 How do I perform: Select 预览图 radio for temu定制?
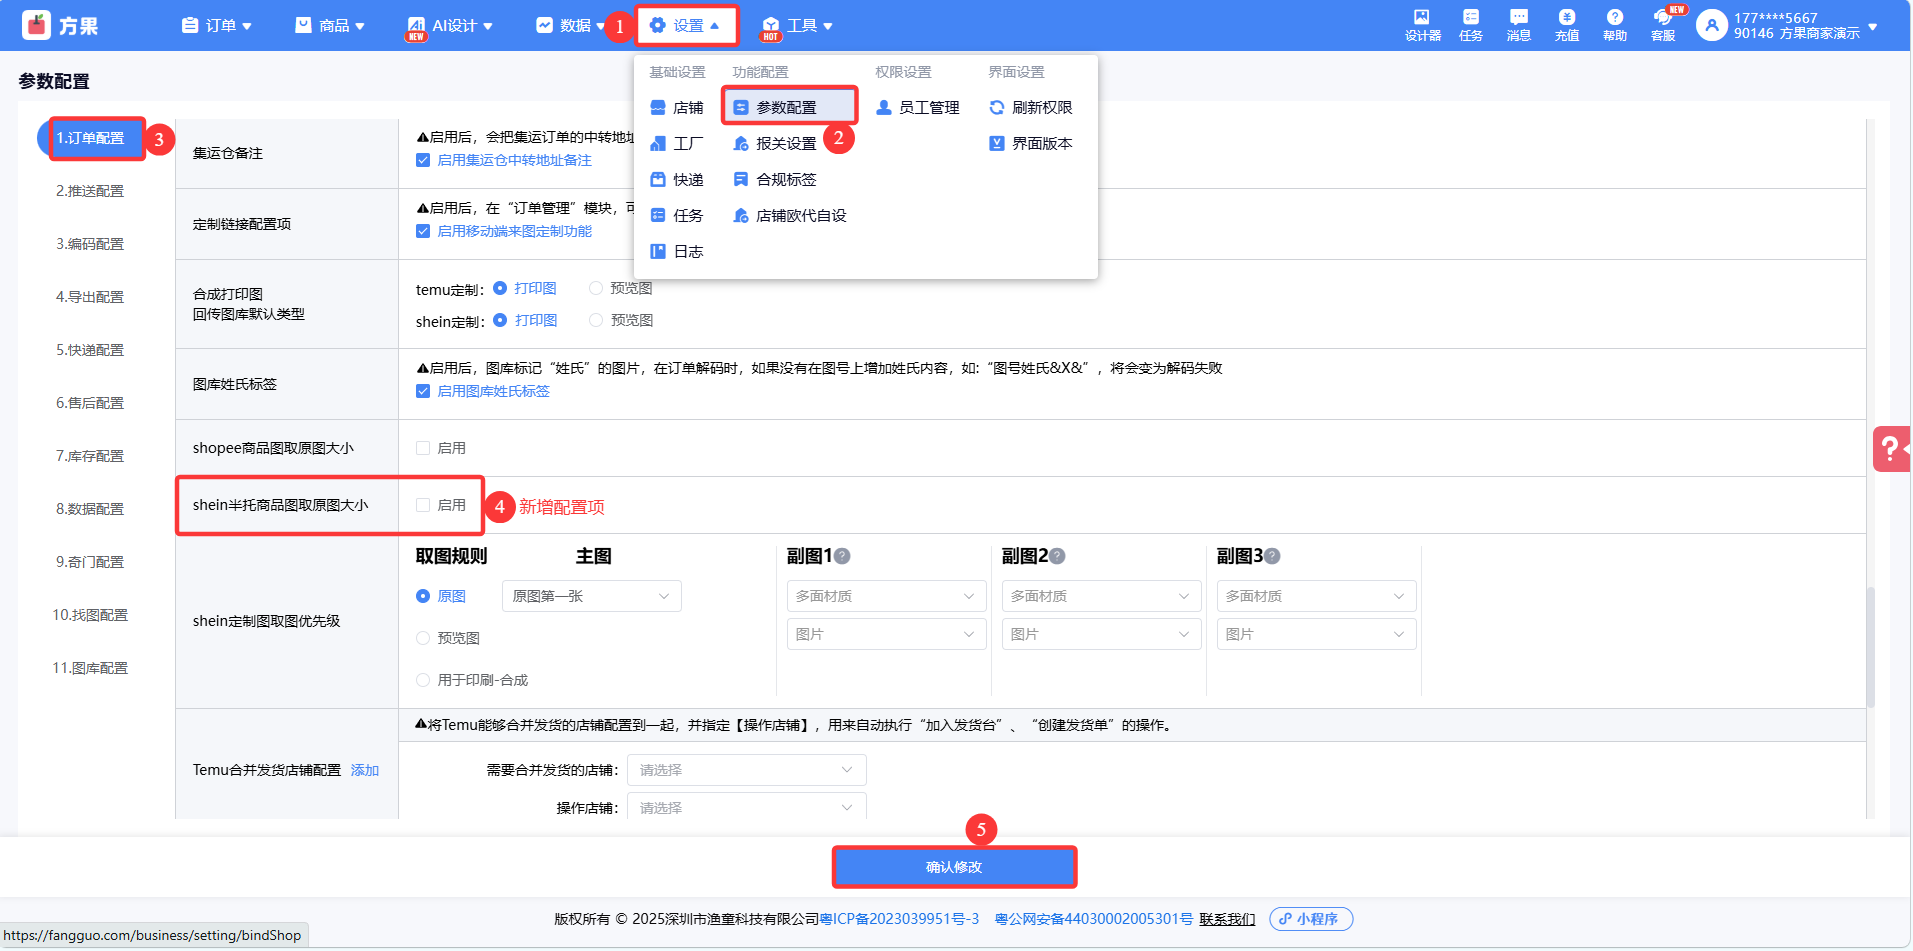(x=596, y=289)
